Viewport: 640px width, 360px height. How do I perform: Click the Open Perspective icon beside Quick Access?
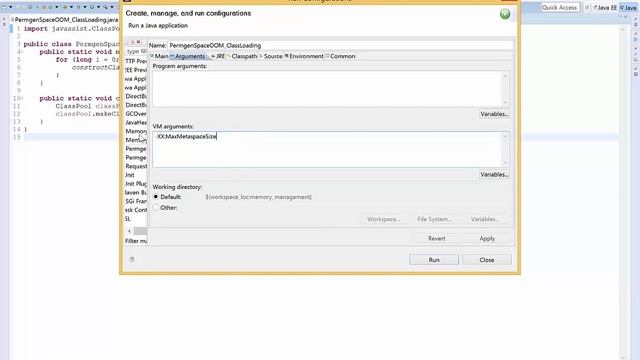coord(587,7)
